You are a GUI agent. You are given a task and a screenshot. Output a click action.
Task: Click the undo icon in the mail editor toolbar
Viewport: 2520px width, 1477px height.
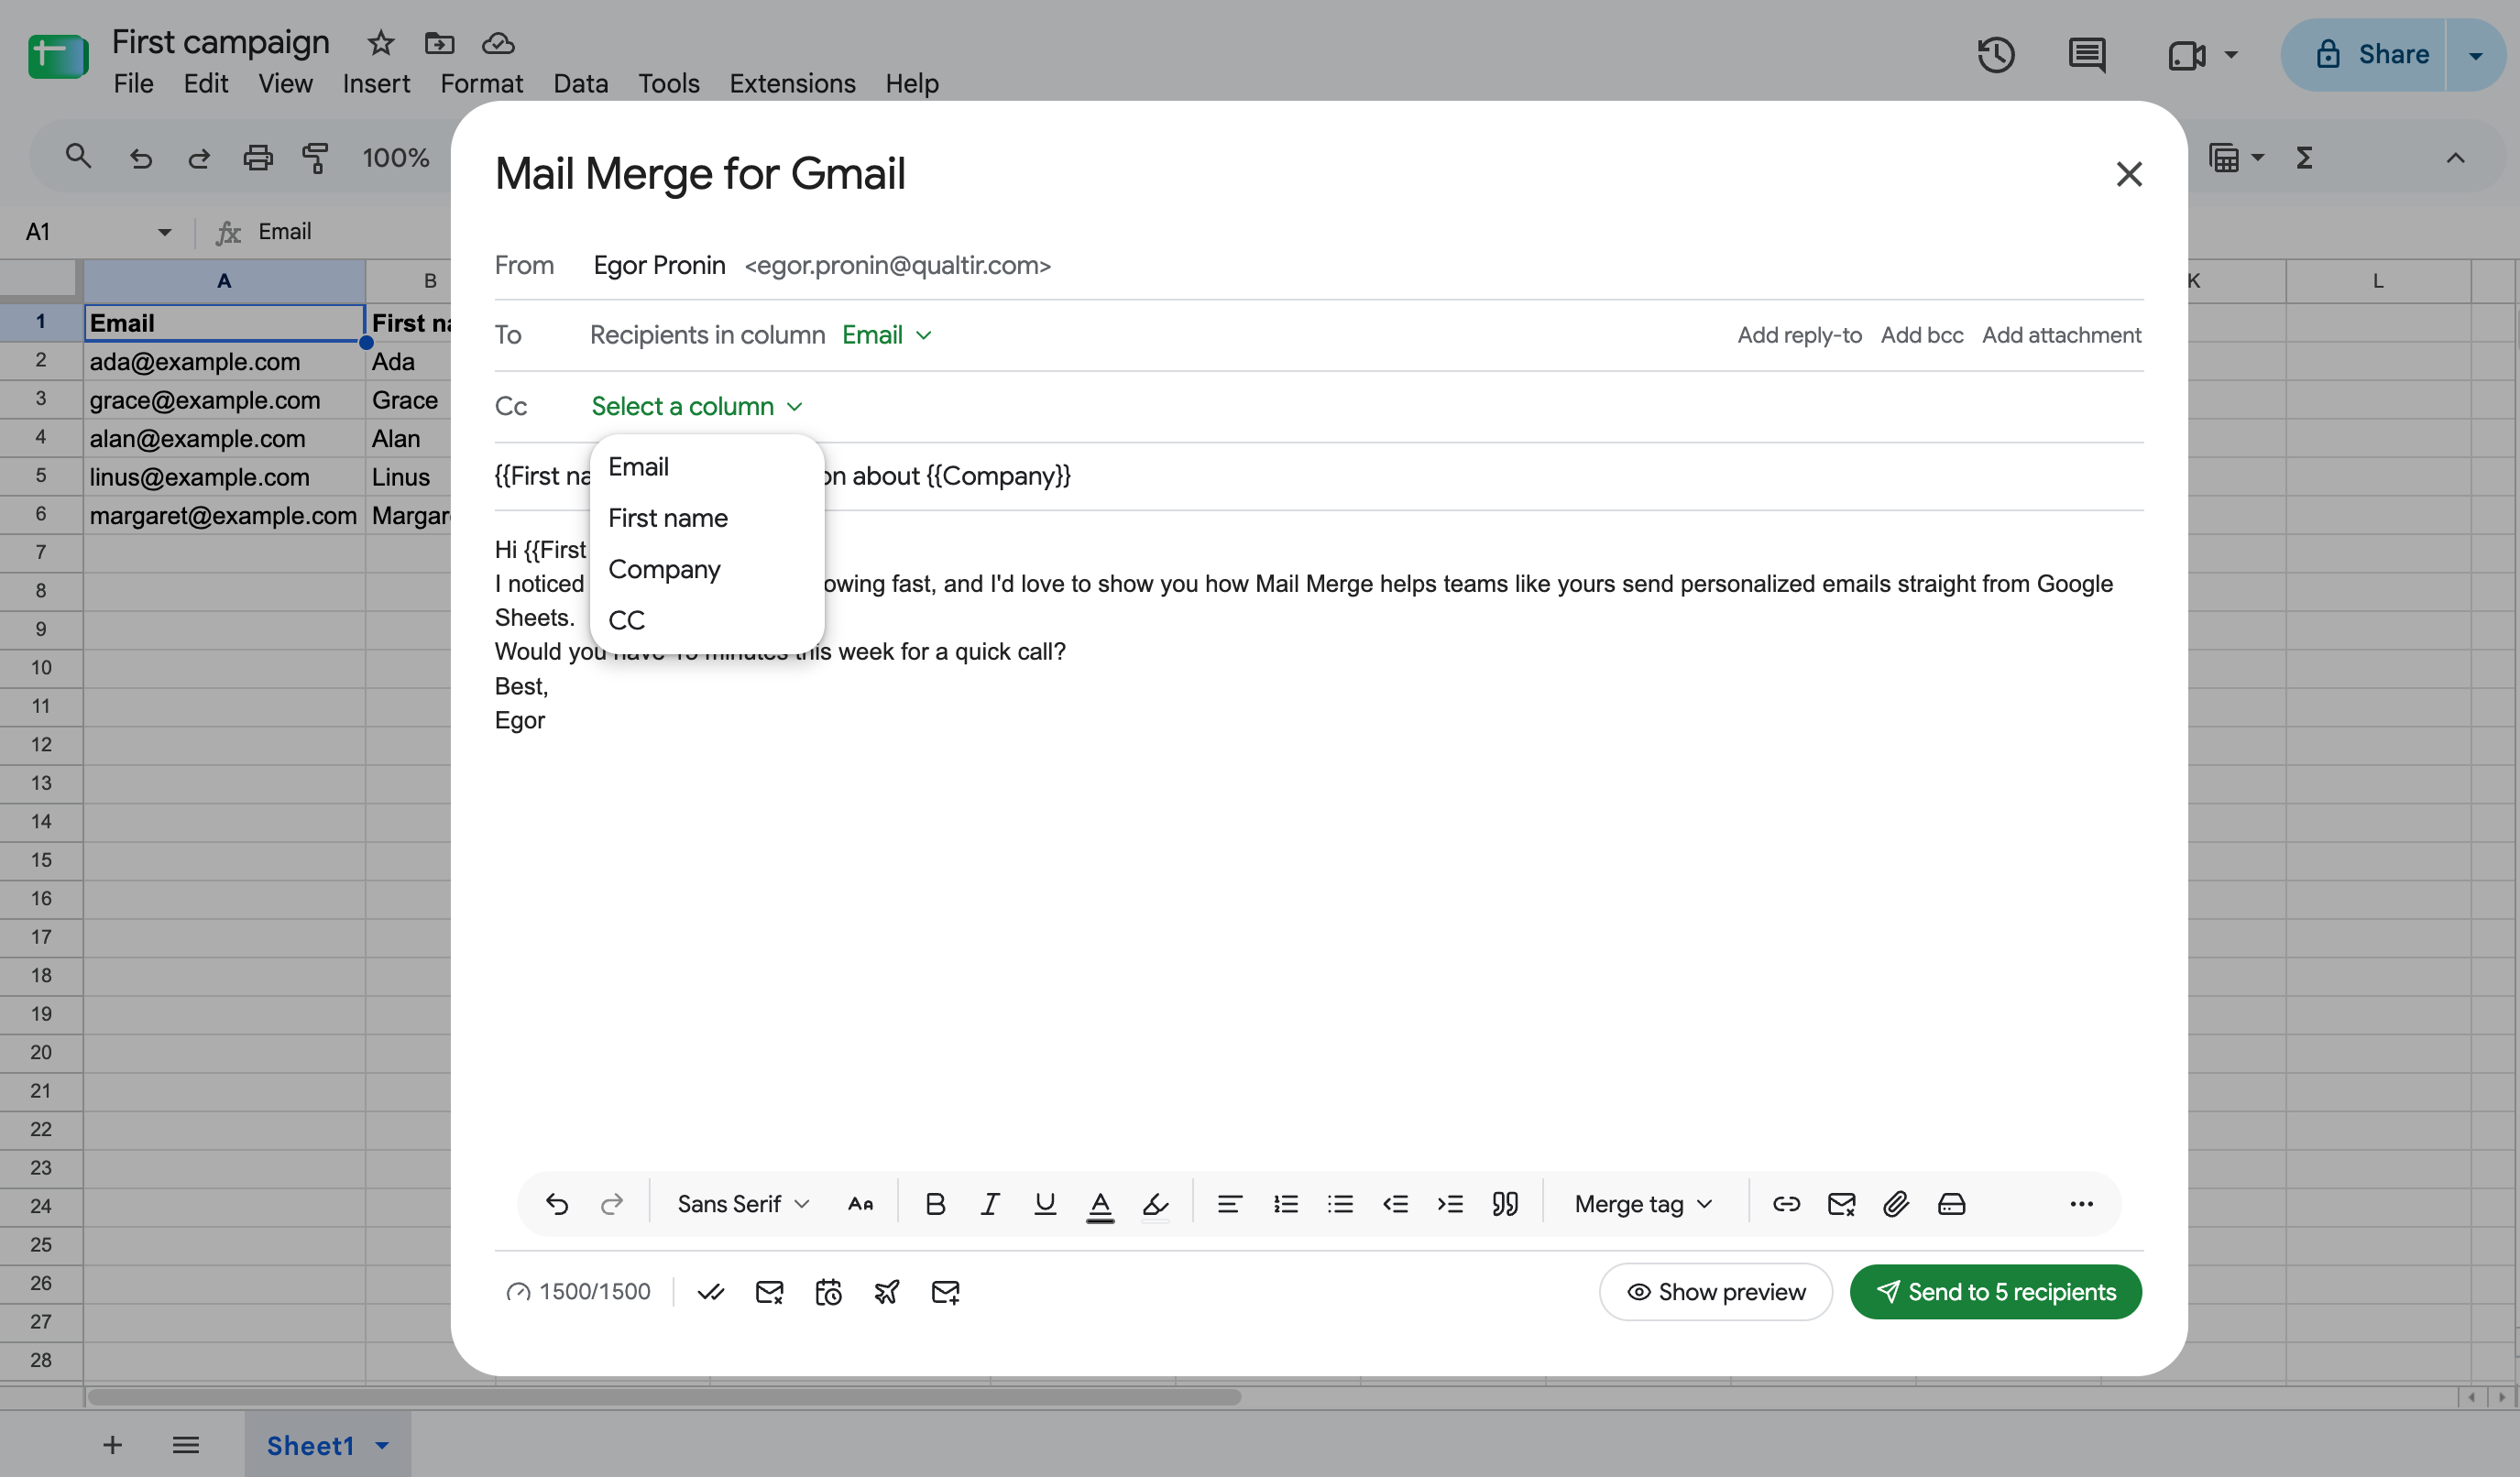557,1204
